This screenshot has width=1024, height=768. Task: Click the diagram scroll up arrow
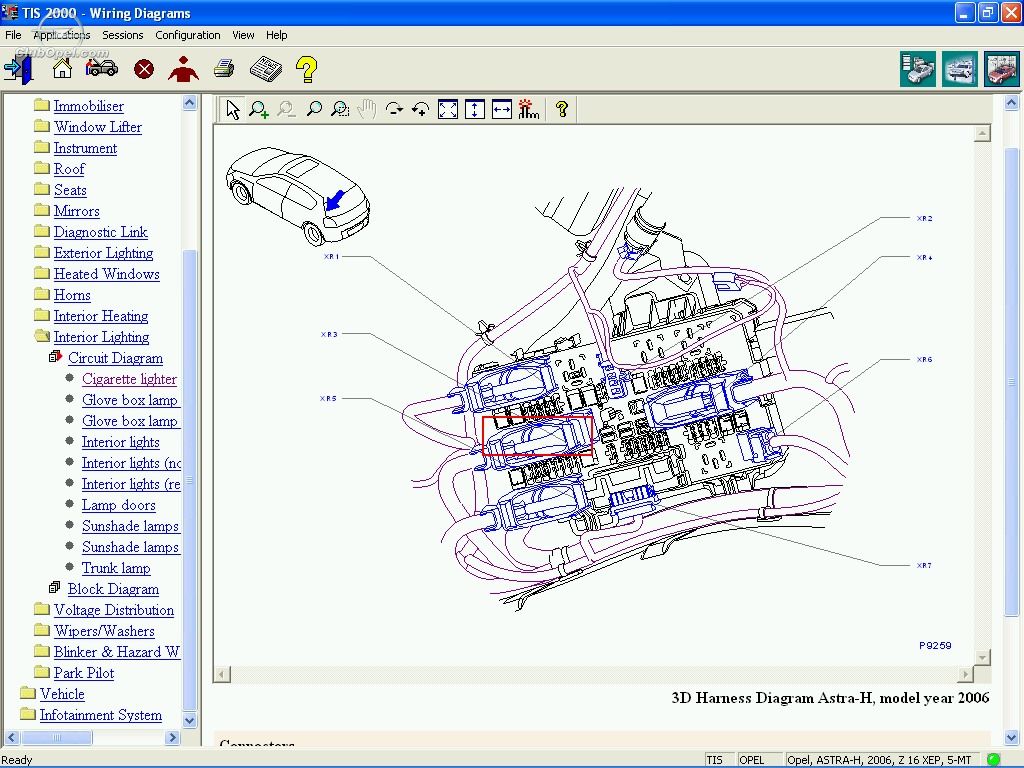pos(982,133)
